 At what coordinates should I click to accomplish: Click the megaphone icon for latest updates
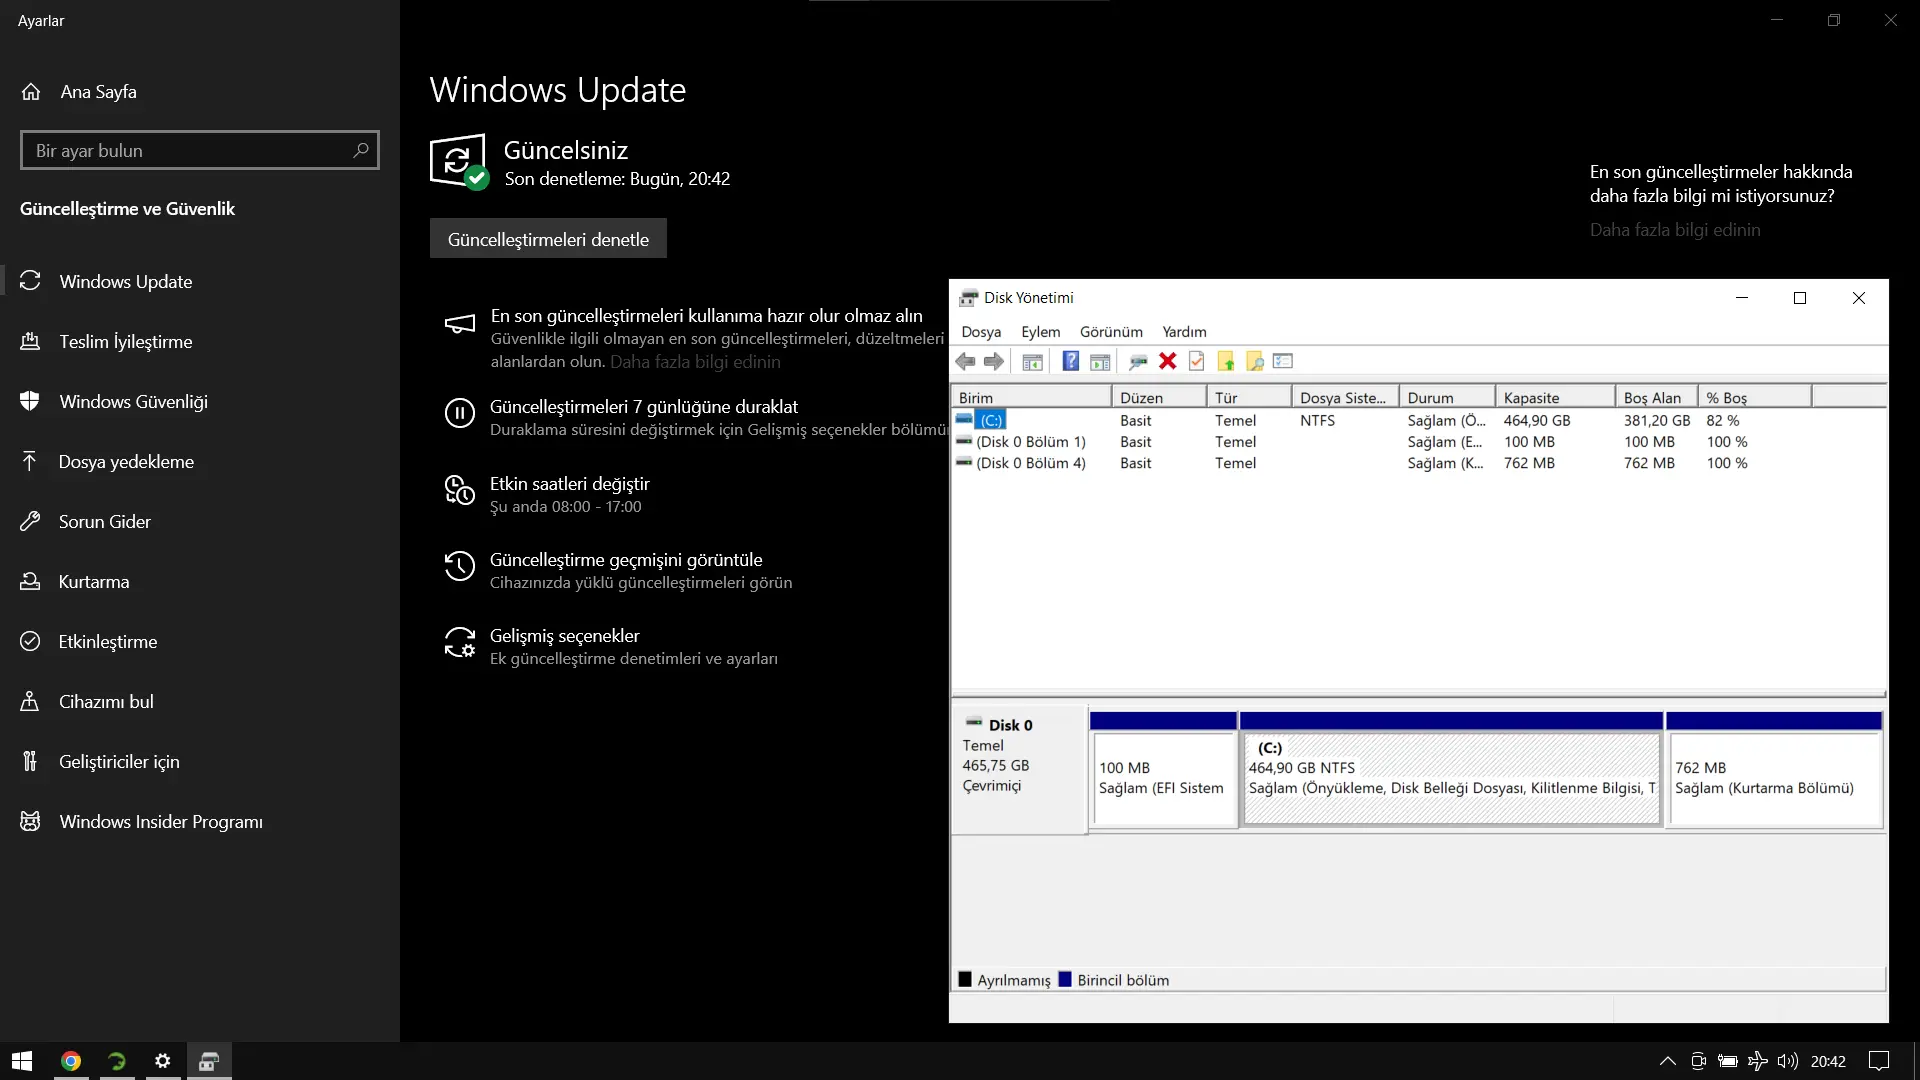460,324
